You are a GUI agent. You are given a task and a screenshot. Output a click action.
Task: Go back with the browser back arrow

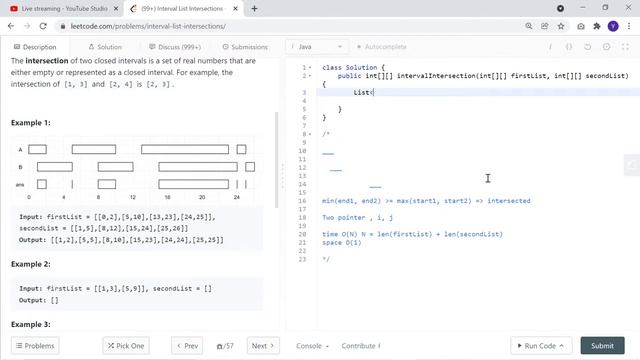(x=11, y=26)
